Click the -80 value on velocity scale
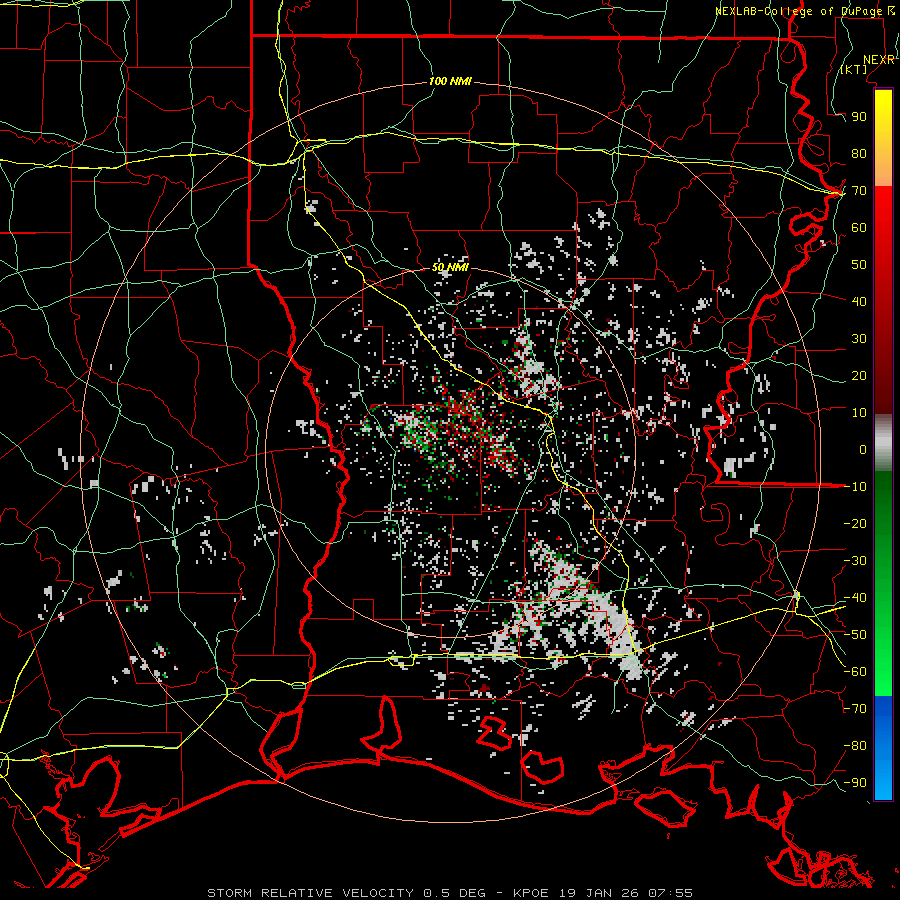The height and width of the screenshot is (900, 900). (855, 746)
